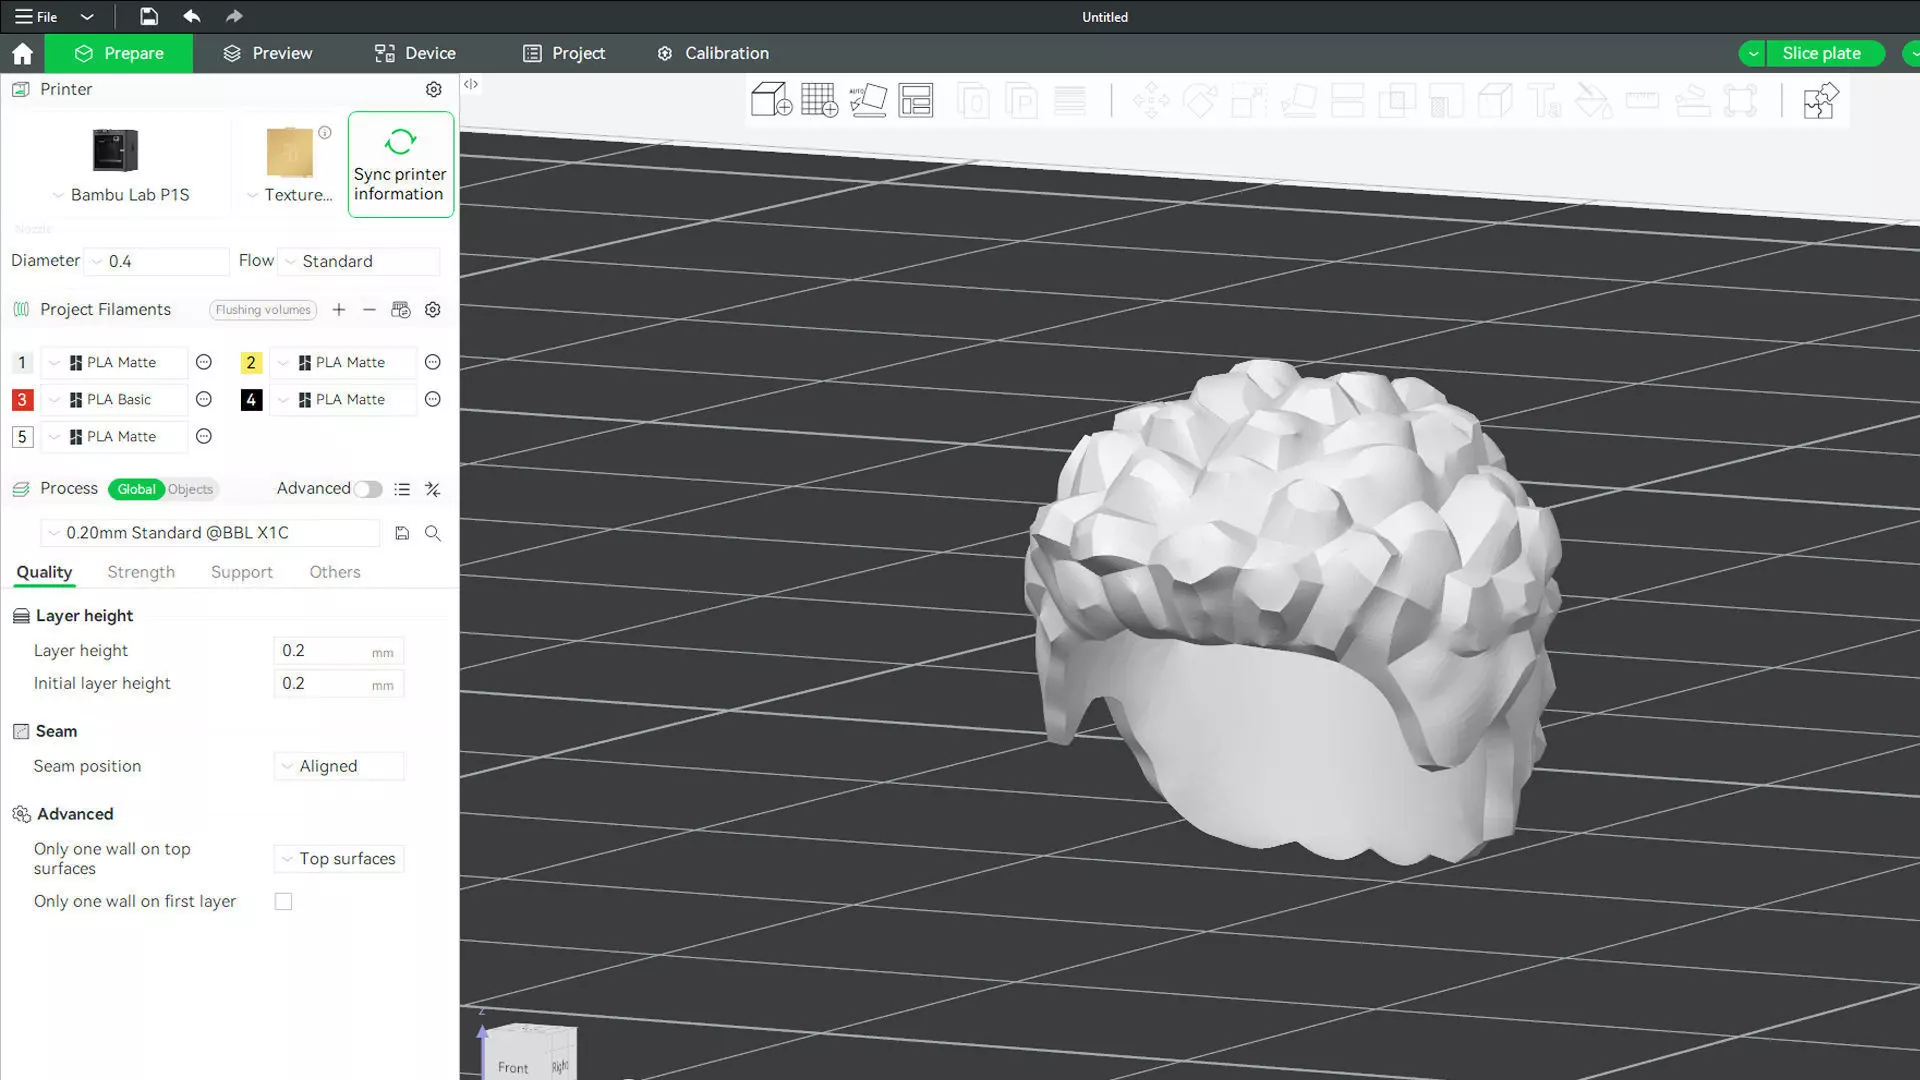Click the Auto orient icon

[x=867, y=100]
